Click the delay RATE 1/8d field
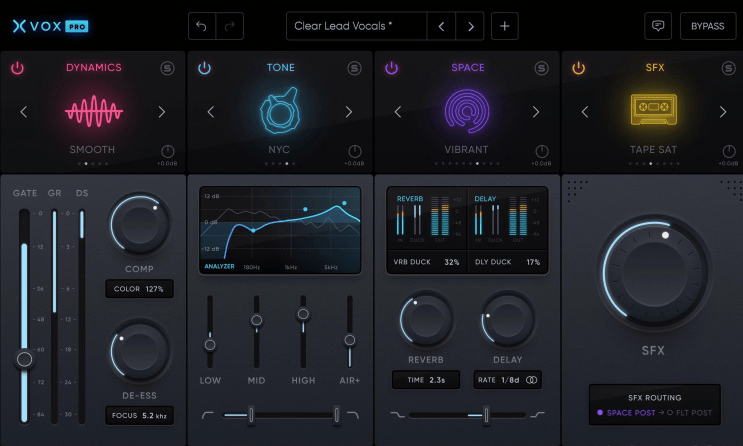 [507, 380]
